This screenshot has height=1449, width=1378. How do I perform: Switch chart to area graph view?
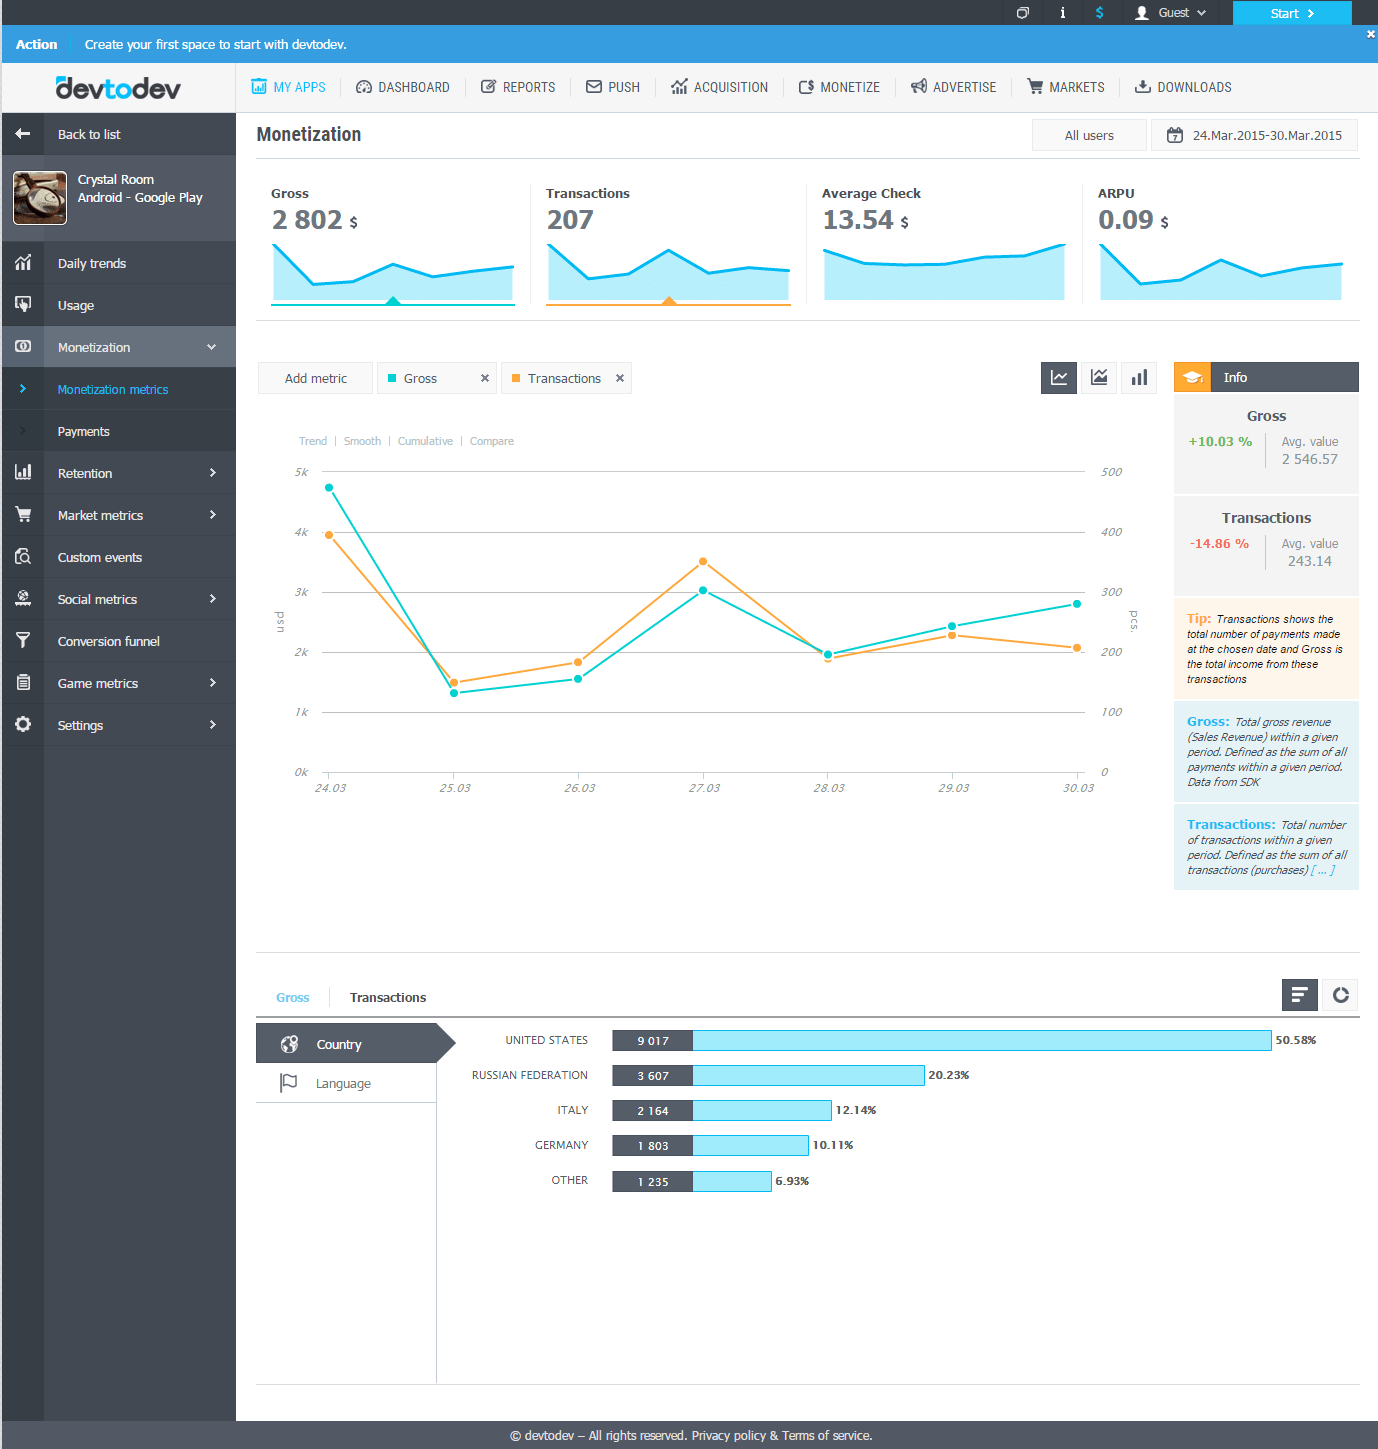point(1099,378)
